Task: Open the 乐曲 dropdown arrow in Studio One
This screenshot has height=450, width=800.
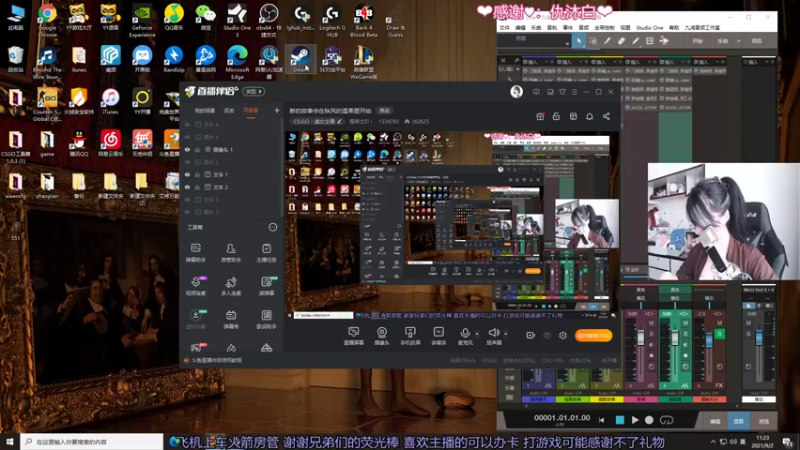Action: point(738,41)
